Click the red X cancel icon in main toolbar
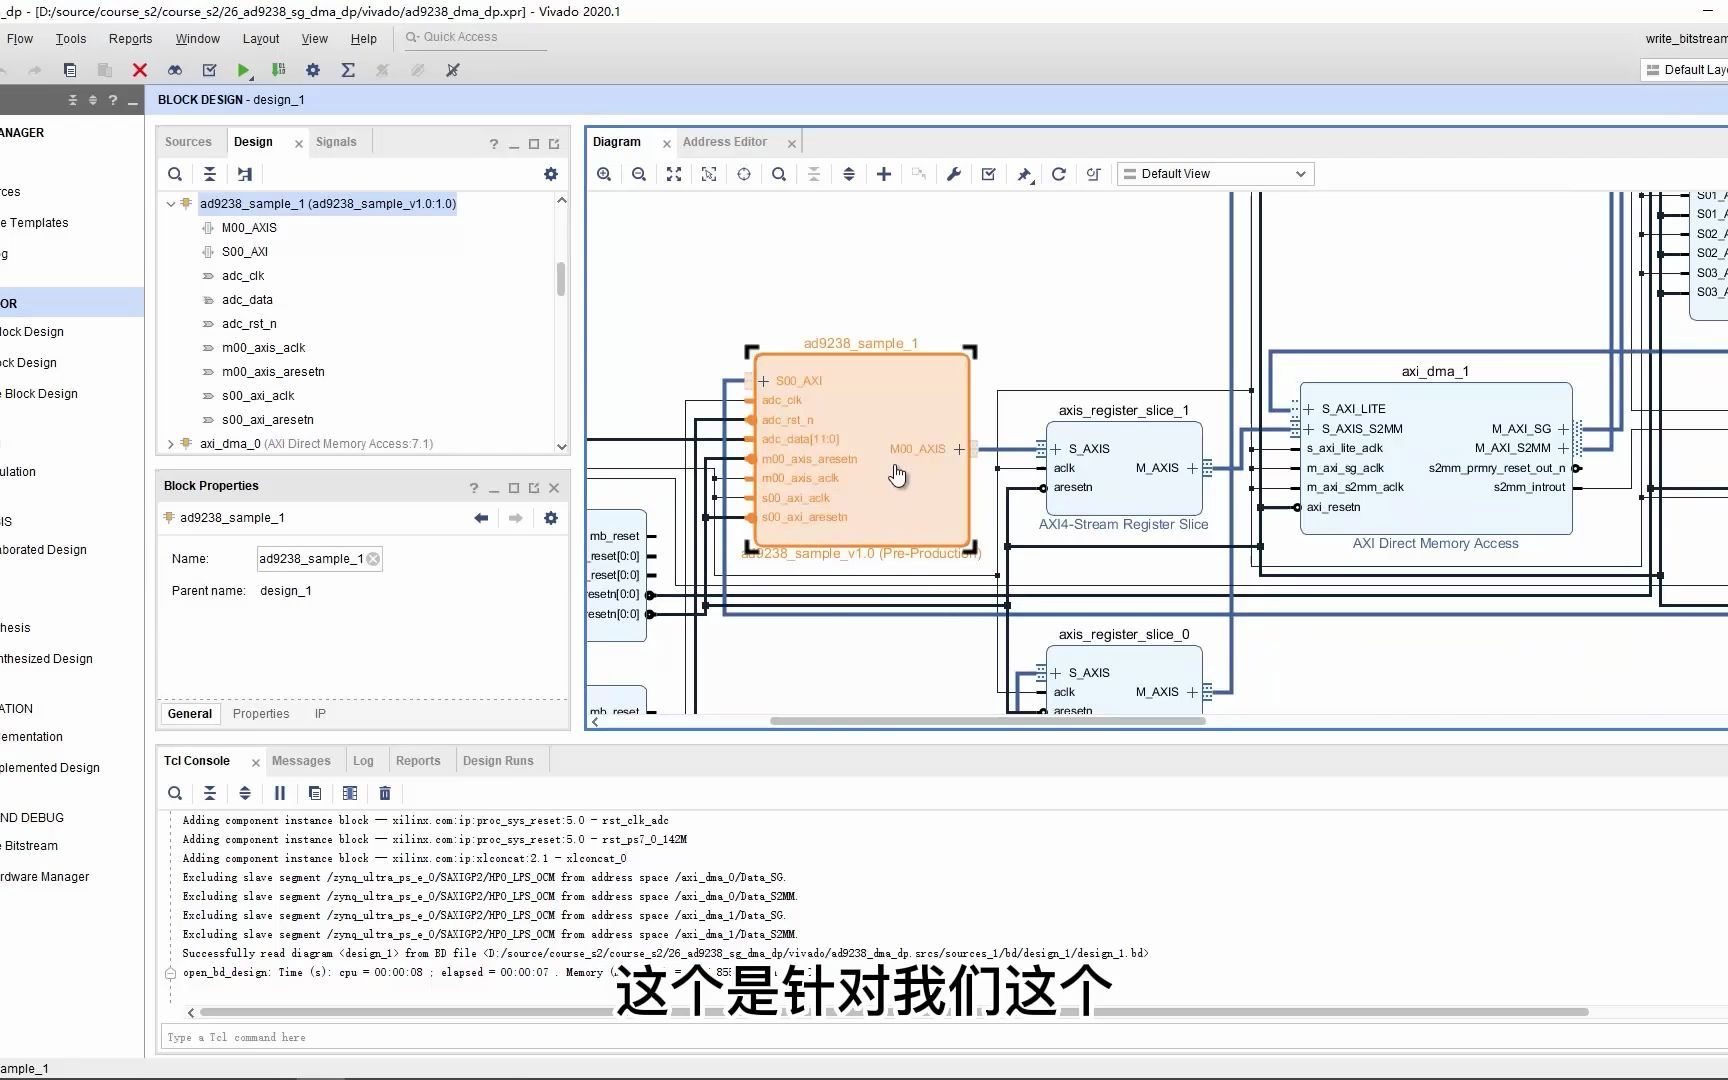Image resolution: width=1728 pixels, height=1080 pixels. (140, 70)
